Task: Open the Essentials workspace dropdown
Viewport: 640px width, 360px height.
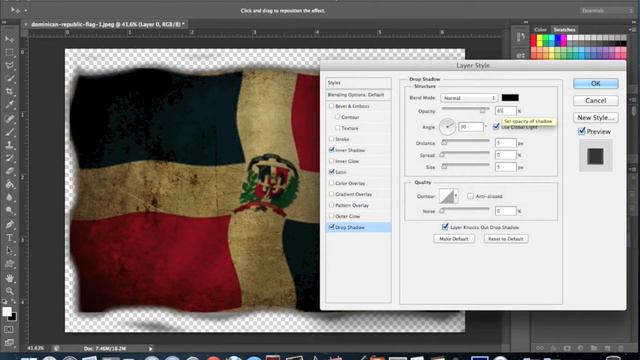Action: click(606, 11)
